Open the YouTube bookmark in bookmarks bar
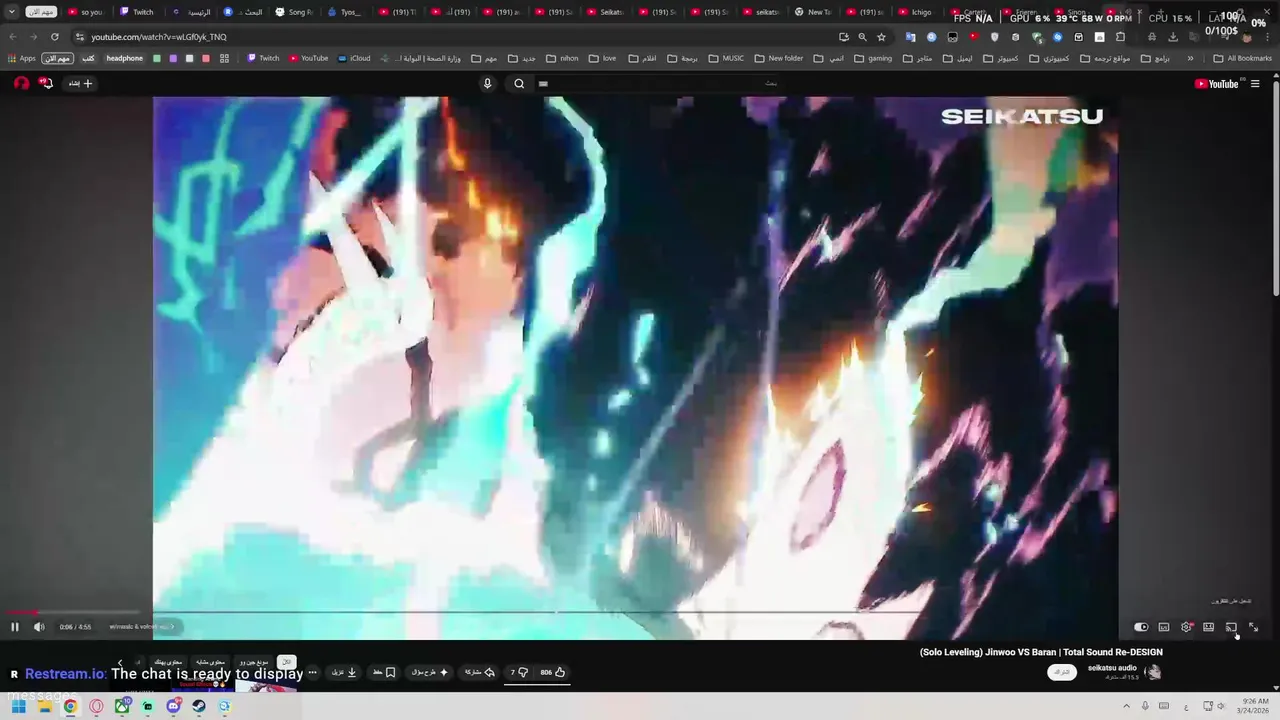This screenshot has width=1280, height=720. tap(309, 58)
